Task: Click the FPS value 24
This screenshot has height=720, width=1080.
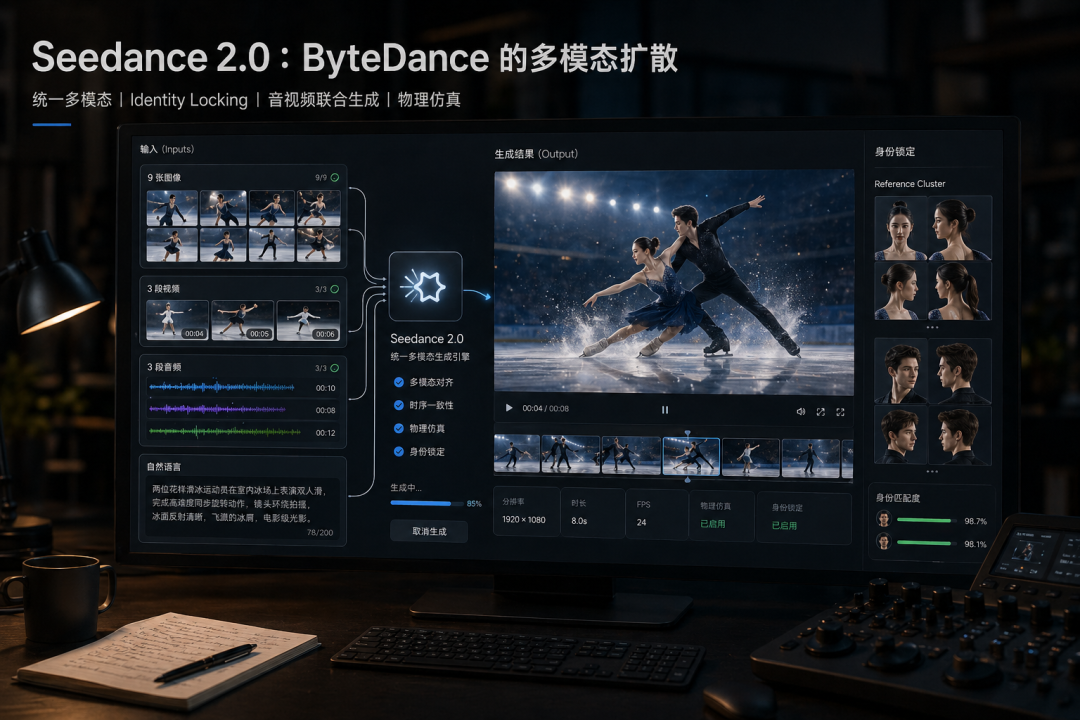Action: (x=641, y=522)
